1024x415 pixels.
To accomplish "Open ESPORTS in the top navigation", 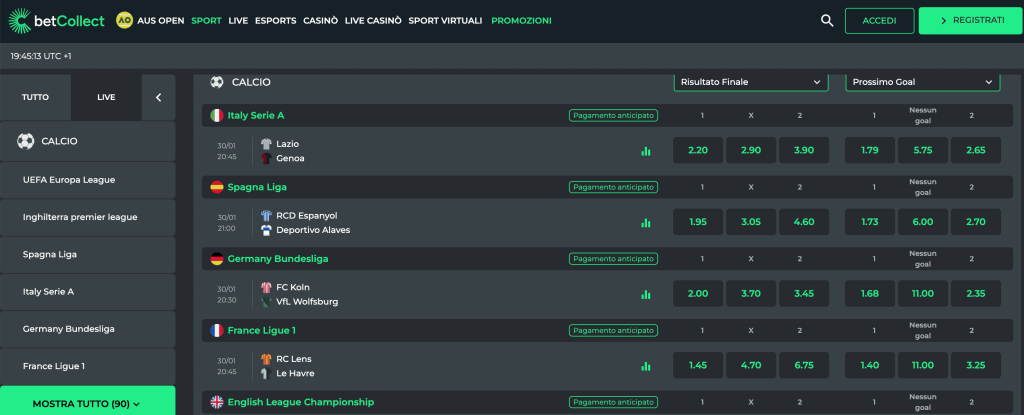I will coord(276,21).
